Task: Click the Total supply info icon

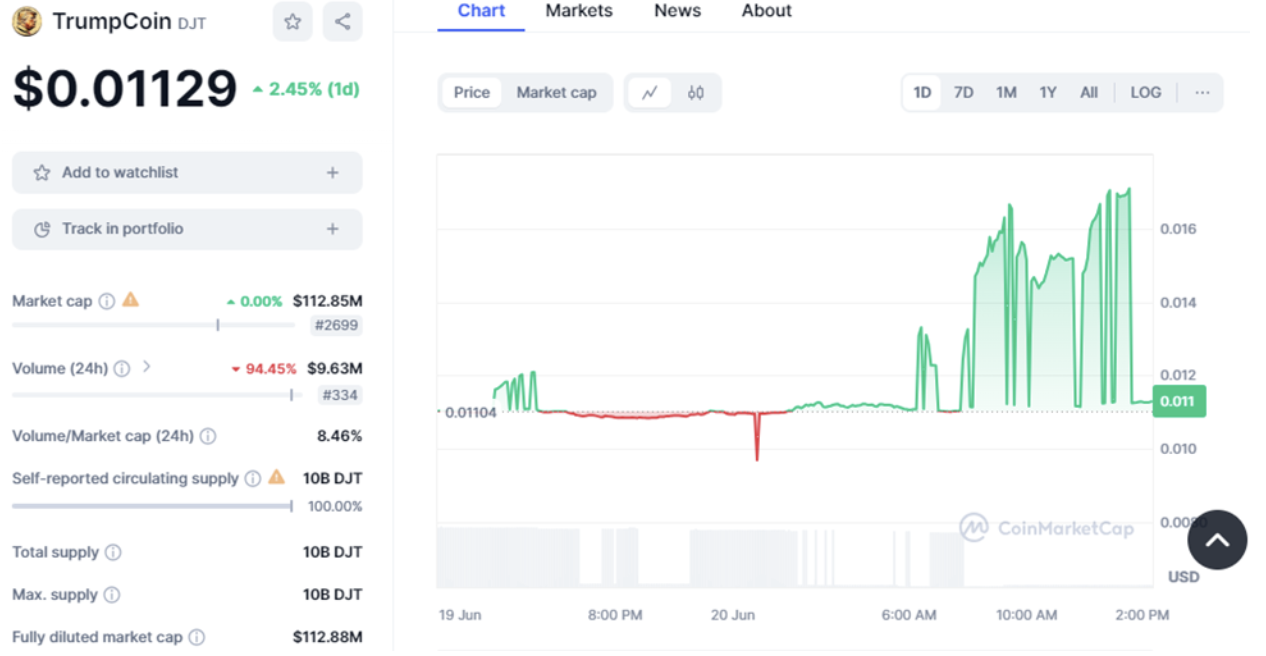Action: (x=113, y=552)
